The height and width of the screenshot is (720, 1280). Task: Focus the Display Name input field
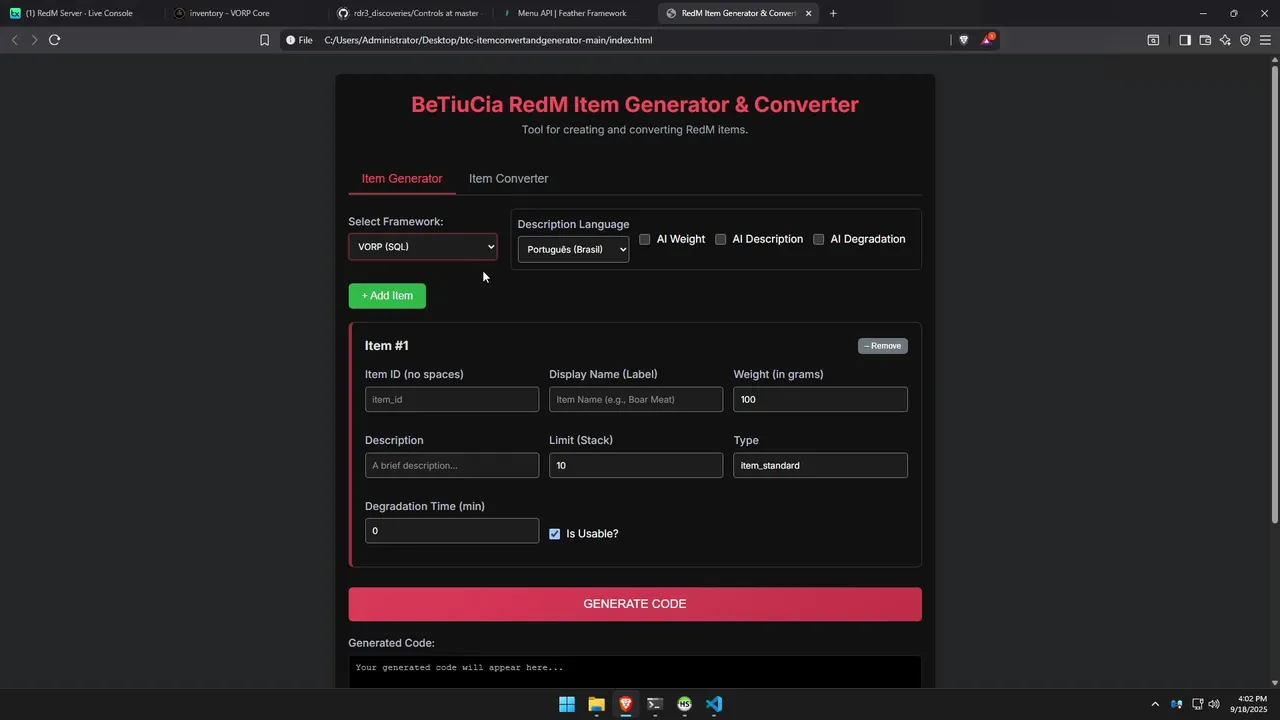click(x=636, y=399)
